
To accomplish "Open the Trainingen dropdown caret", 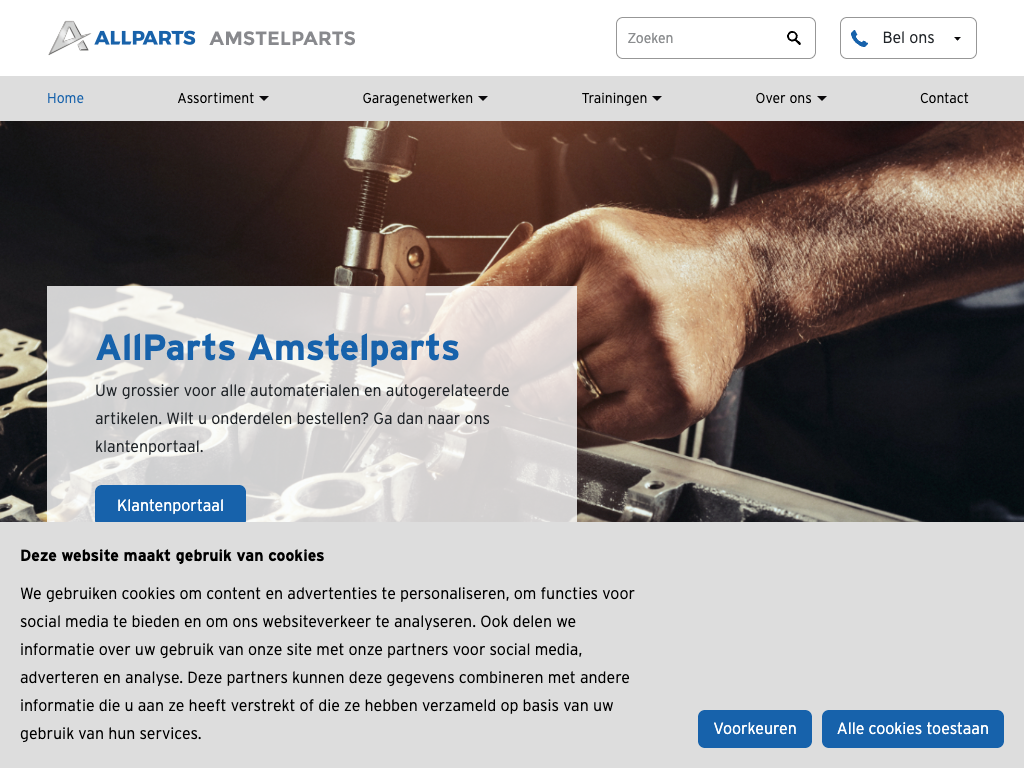I will point(657,99).
